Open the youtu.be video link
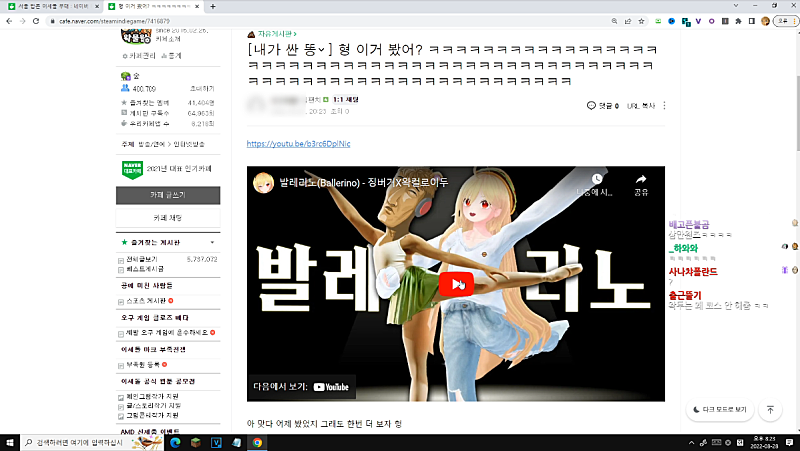This screenshot has width=800, height=451. click(x=298, y=143)
